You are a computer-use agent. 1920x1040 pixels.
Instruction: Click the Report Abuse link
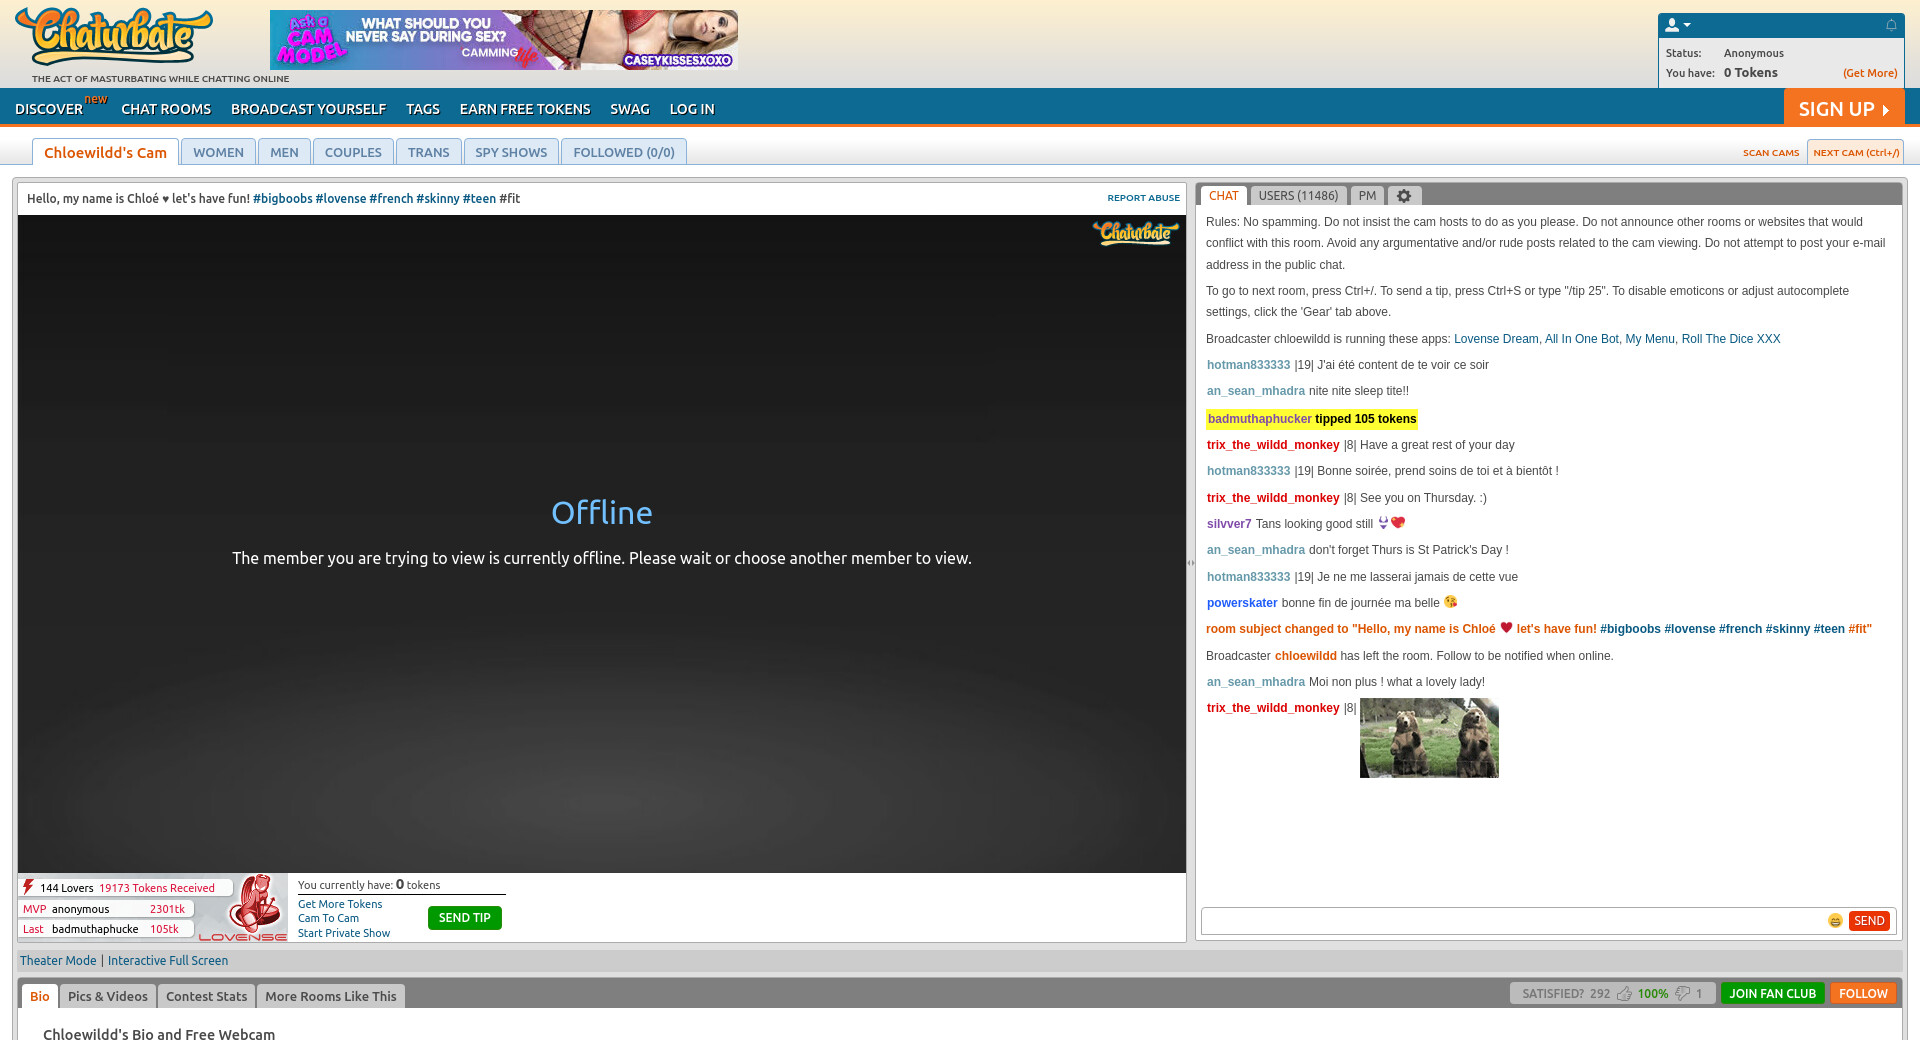[x=1143, y=198]
